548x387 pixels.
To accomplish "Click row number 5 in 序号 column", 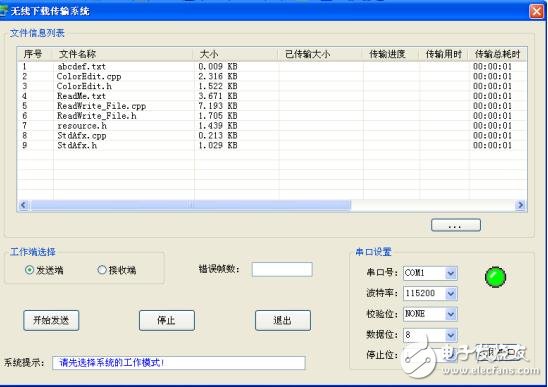I will point(24,106).
